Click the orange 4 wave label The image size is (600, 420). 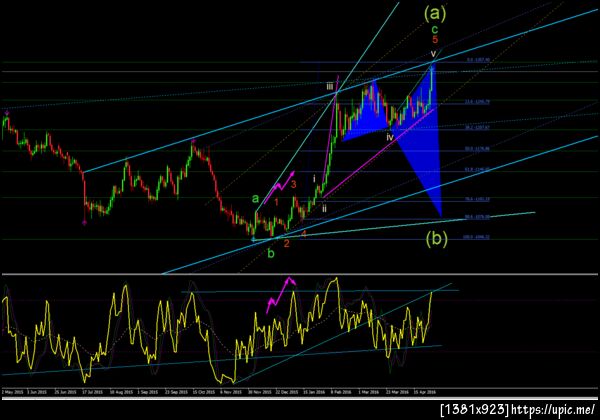coord(303,234)
